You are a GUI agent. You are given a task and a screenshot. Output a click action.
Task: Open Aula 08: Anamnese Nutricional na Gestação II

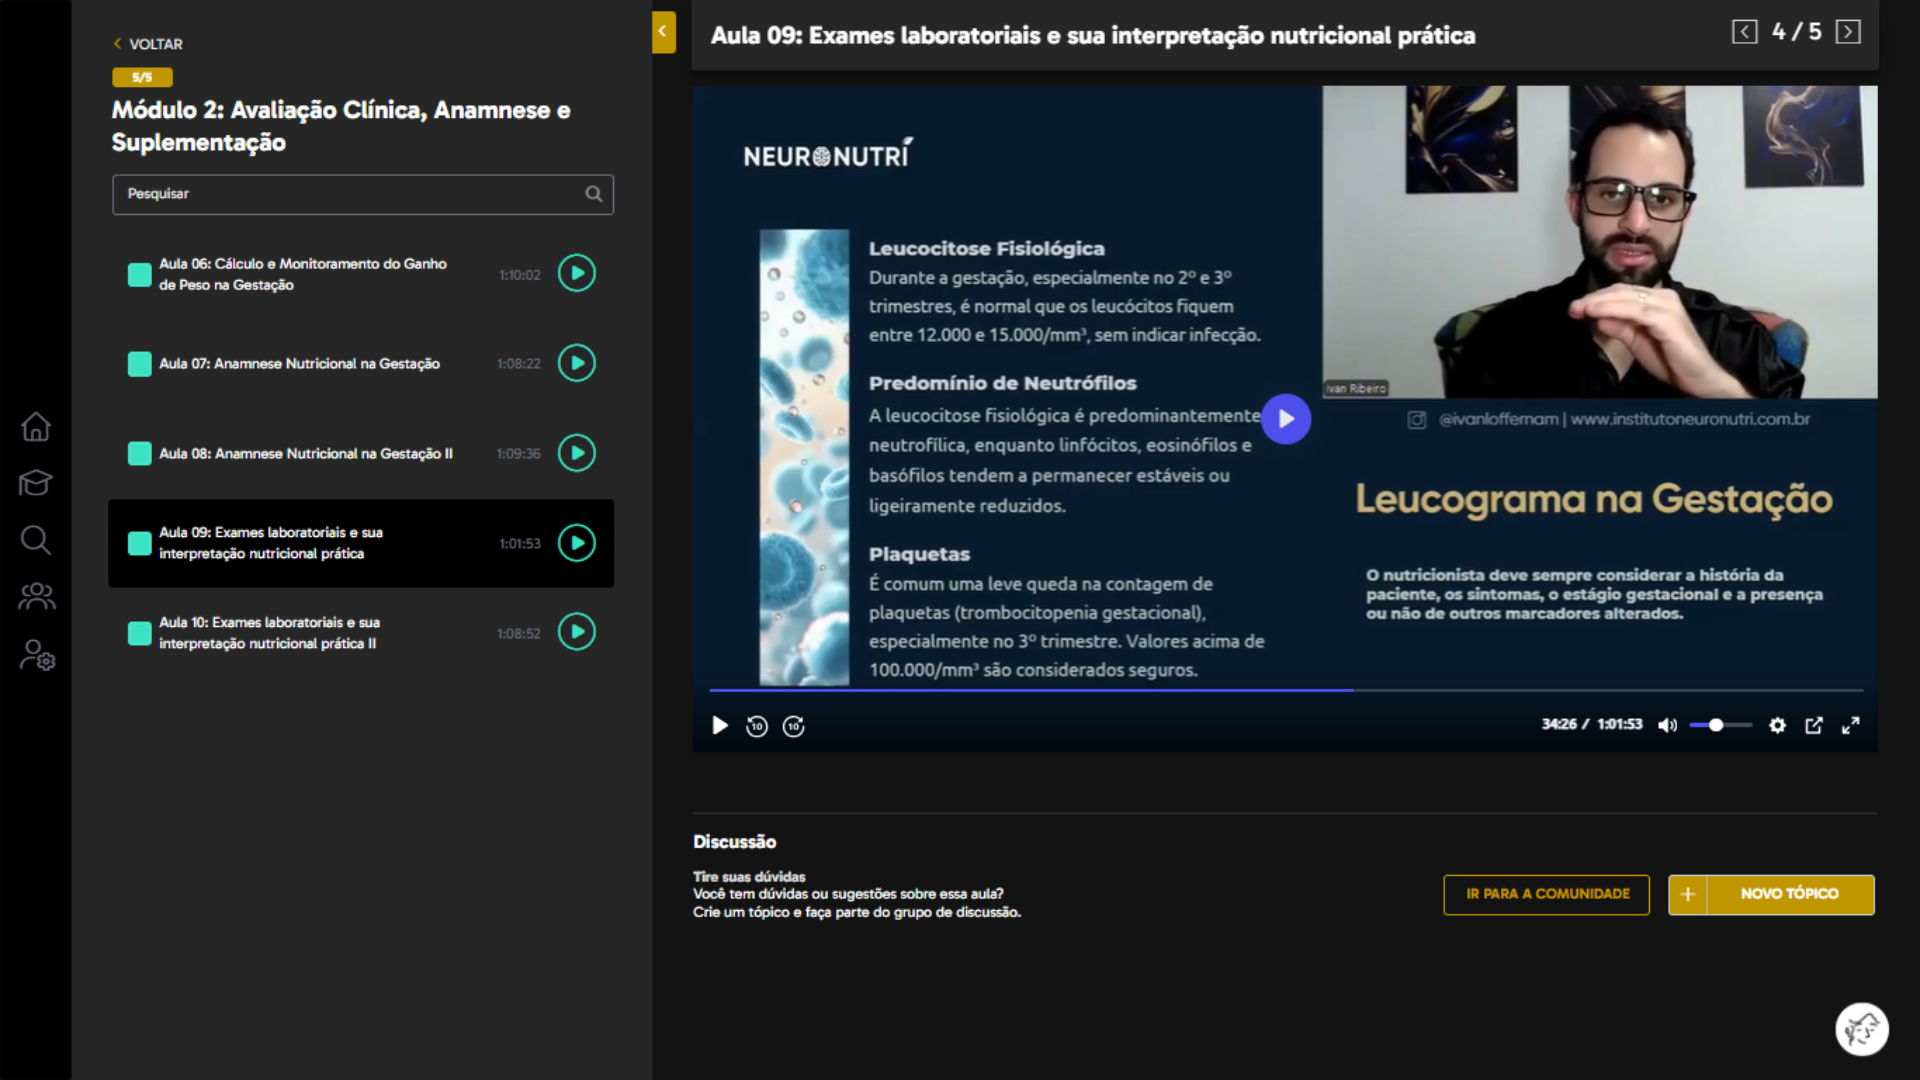[x=307, y=453]
